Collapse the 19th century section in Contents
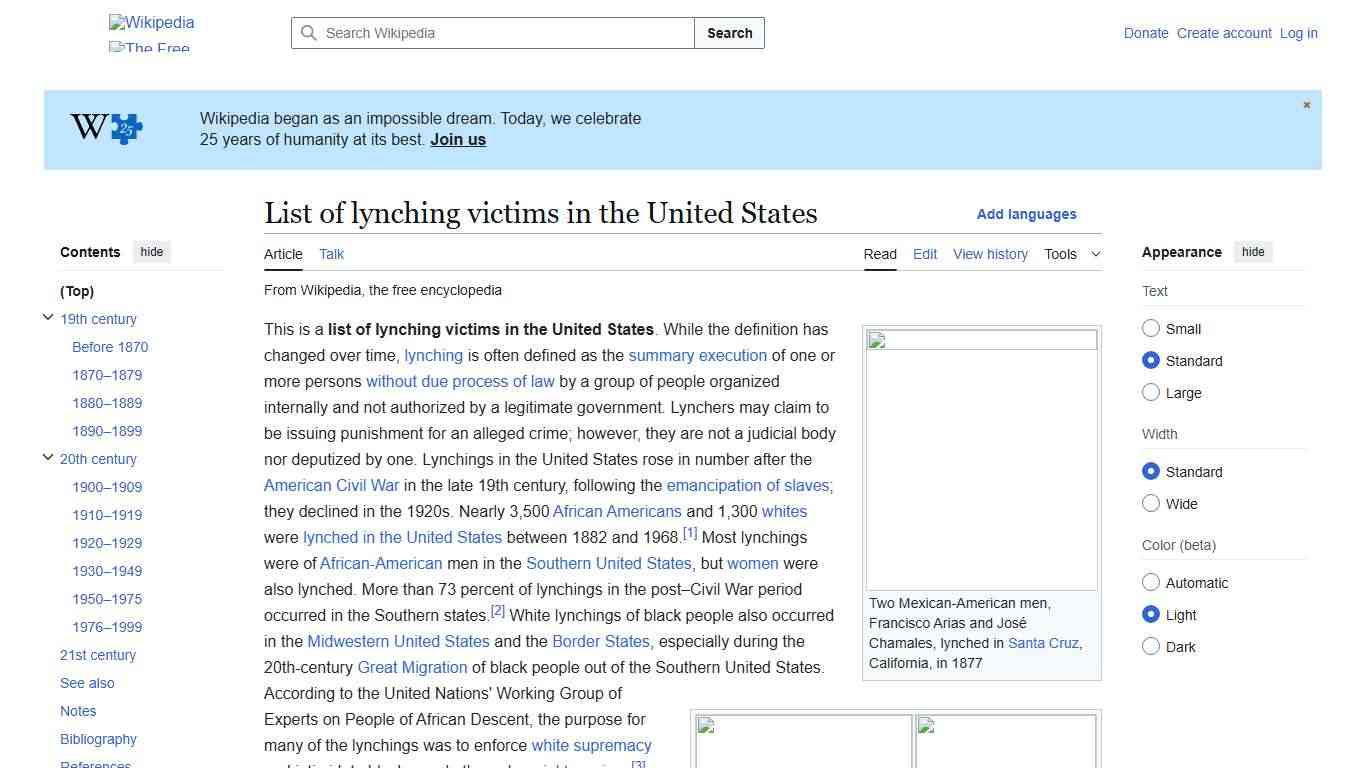The width and height of the screenshot is (1366, 768). 47,315
